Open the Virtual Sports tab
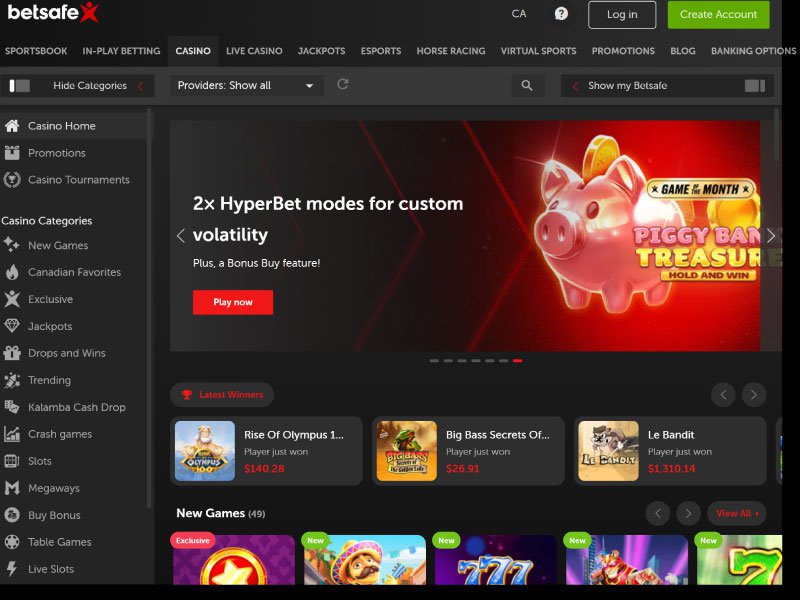Image resolution: width=800 pixels, height=600 pixels. (x=538, y=51)
